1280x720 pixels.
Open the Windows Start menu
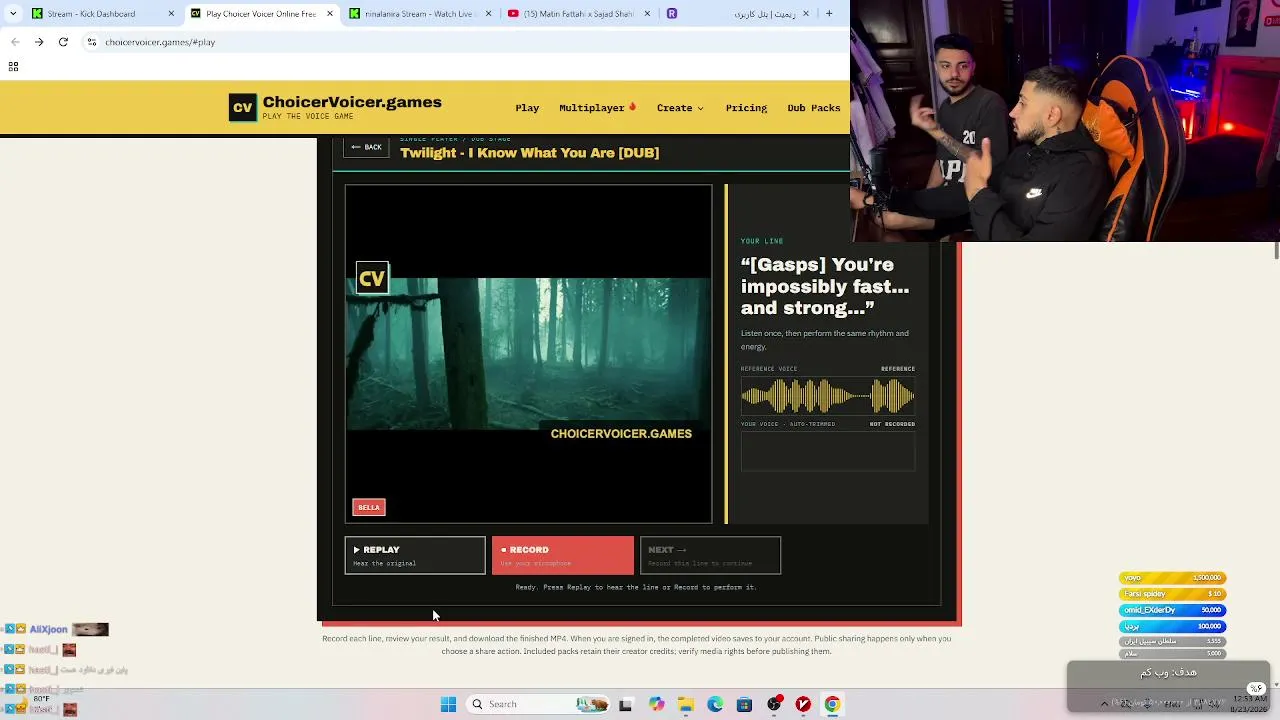pyautogui.click(x=449, y=704)
